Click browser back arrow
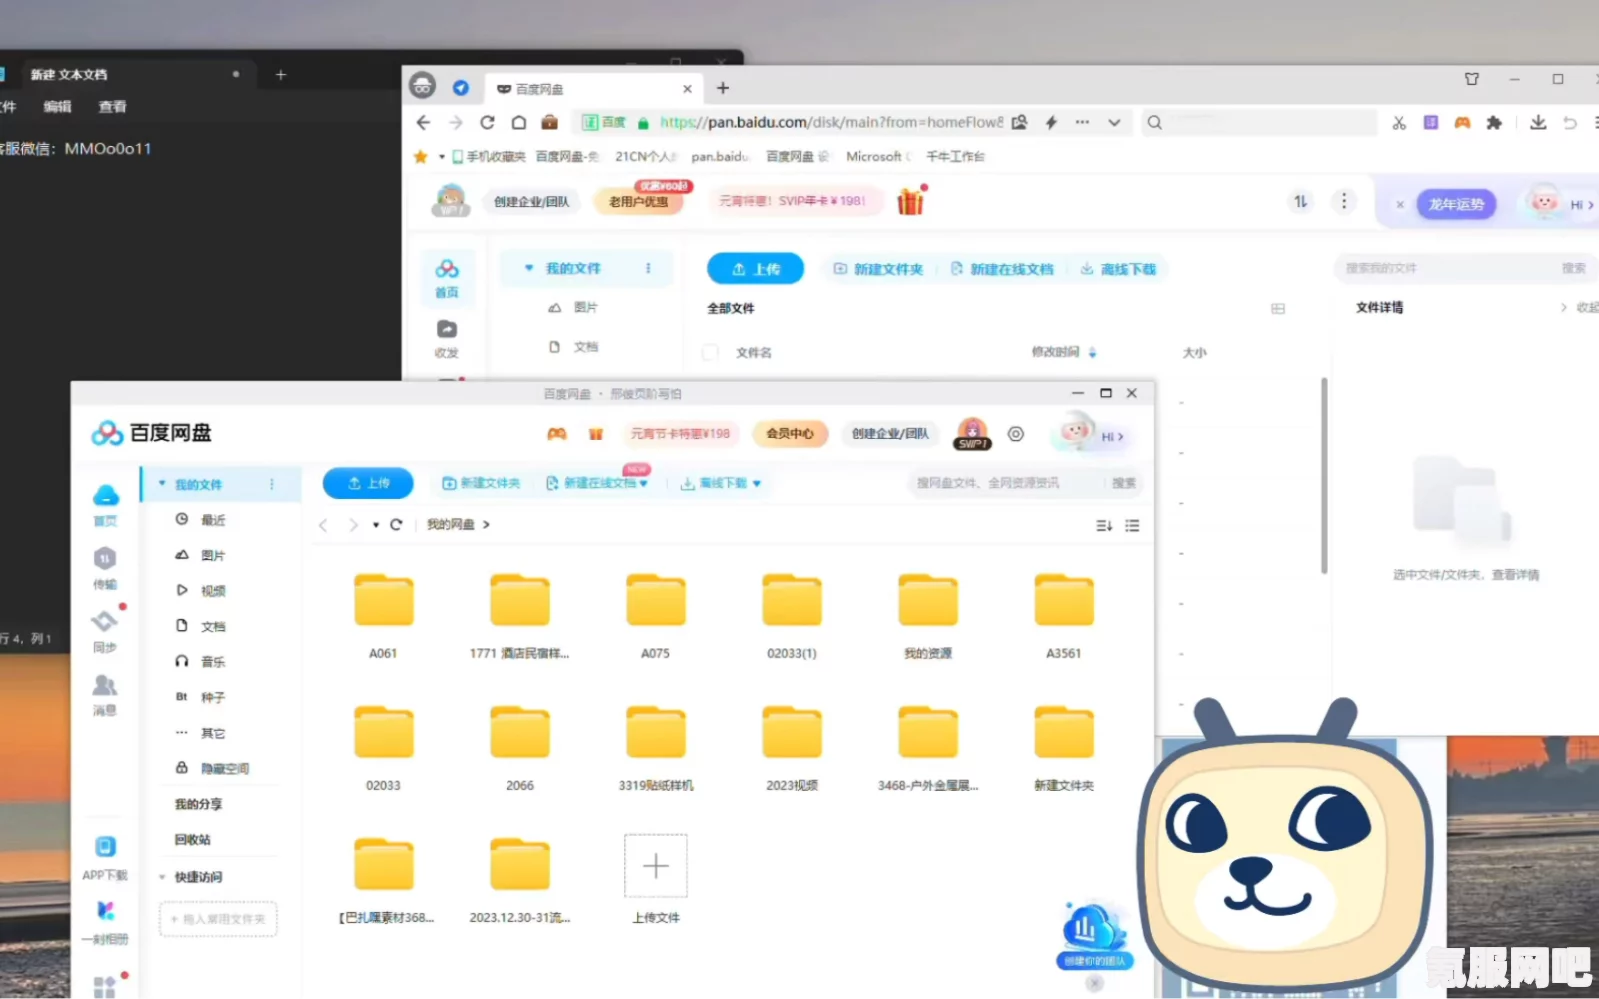Viewport: 1599px width, 999px height. pos(423,122)
